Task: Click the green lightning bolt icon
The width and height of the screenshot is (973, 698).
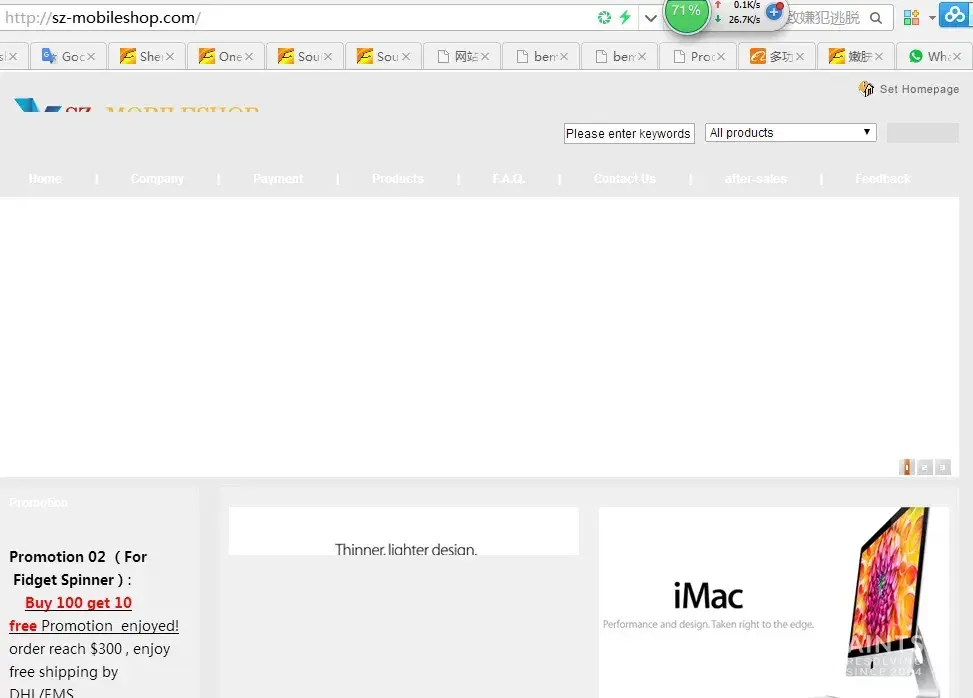Action: 625,18
